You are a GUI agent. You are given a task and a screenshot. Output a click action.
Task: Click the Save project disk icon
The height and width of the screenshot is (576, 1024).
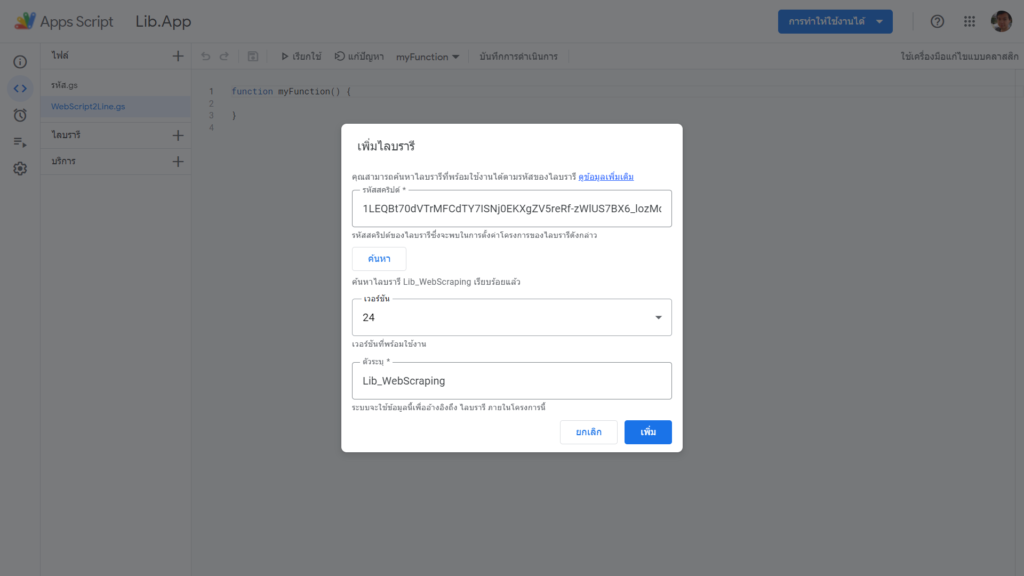(x=253, y=57)
